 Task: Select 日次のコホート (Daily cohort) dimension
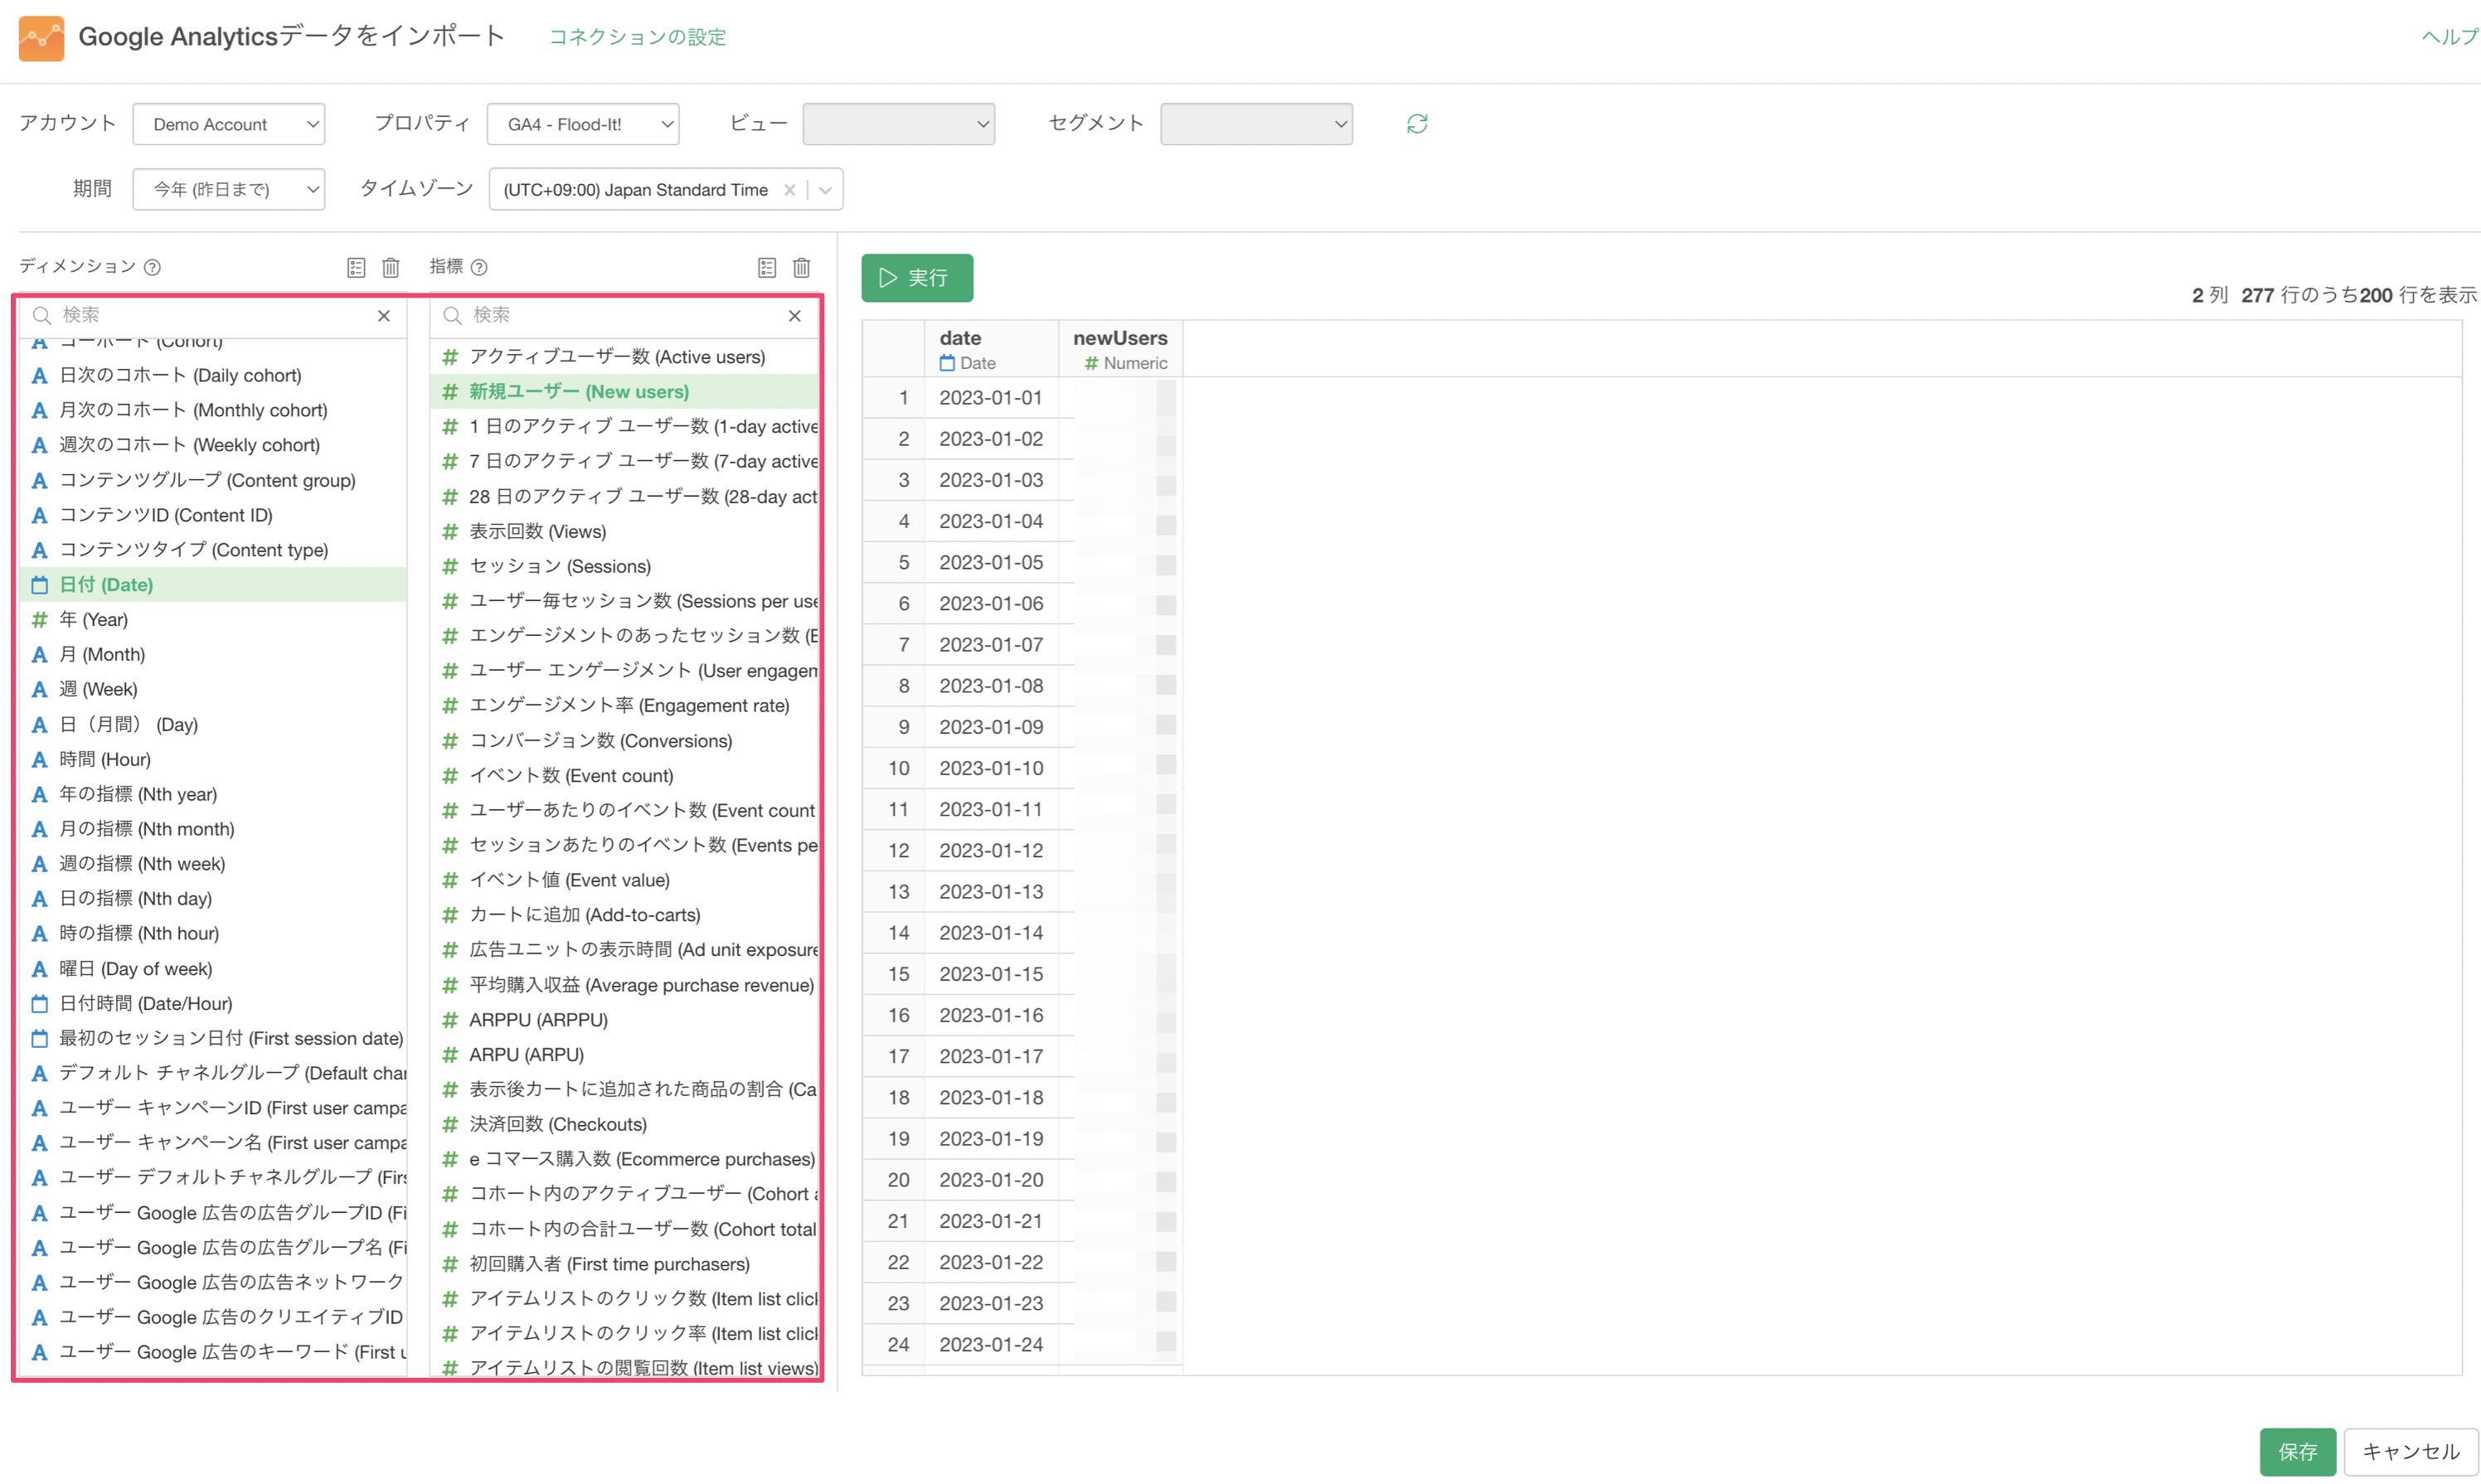tap(212, 375)
